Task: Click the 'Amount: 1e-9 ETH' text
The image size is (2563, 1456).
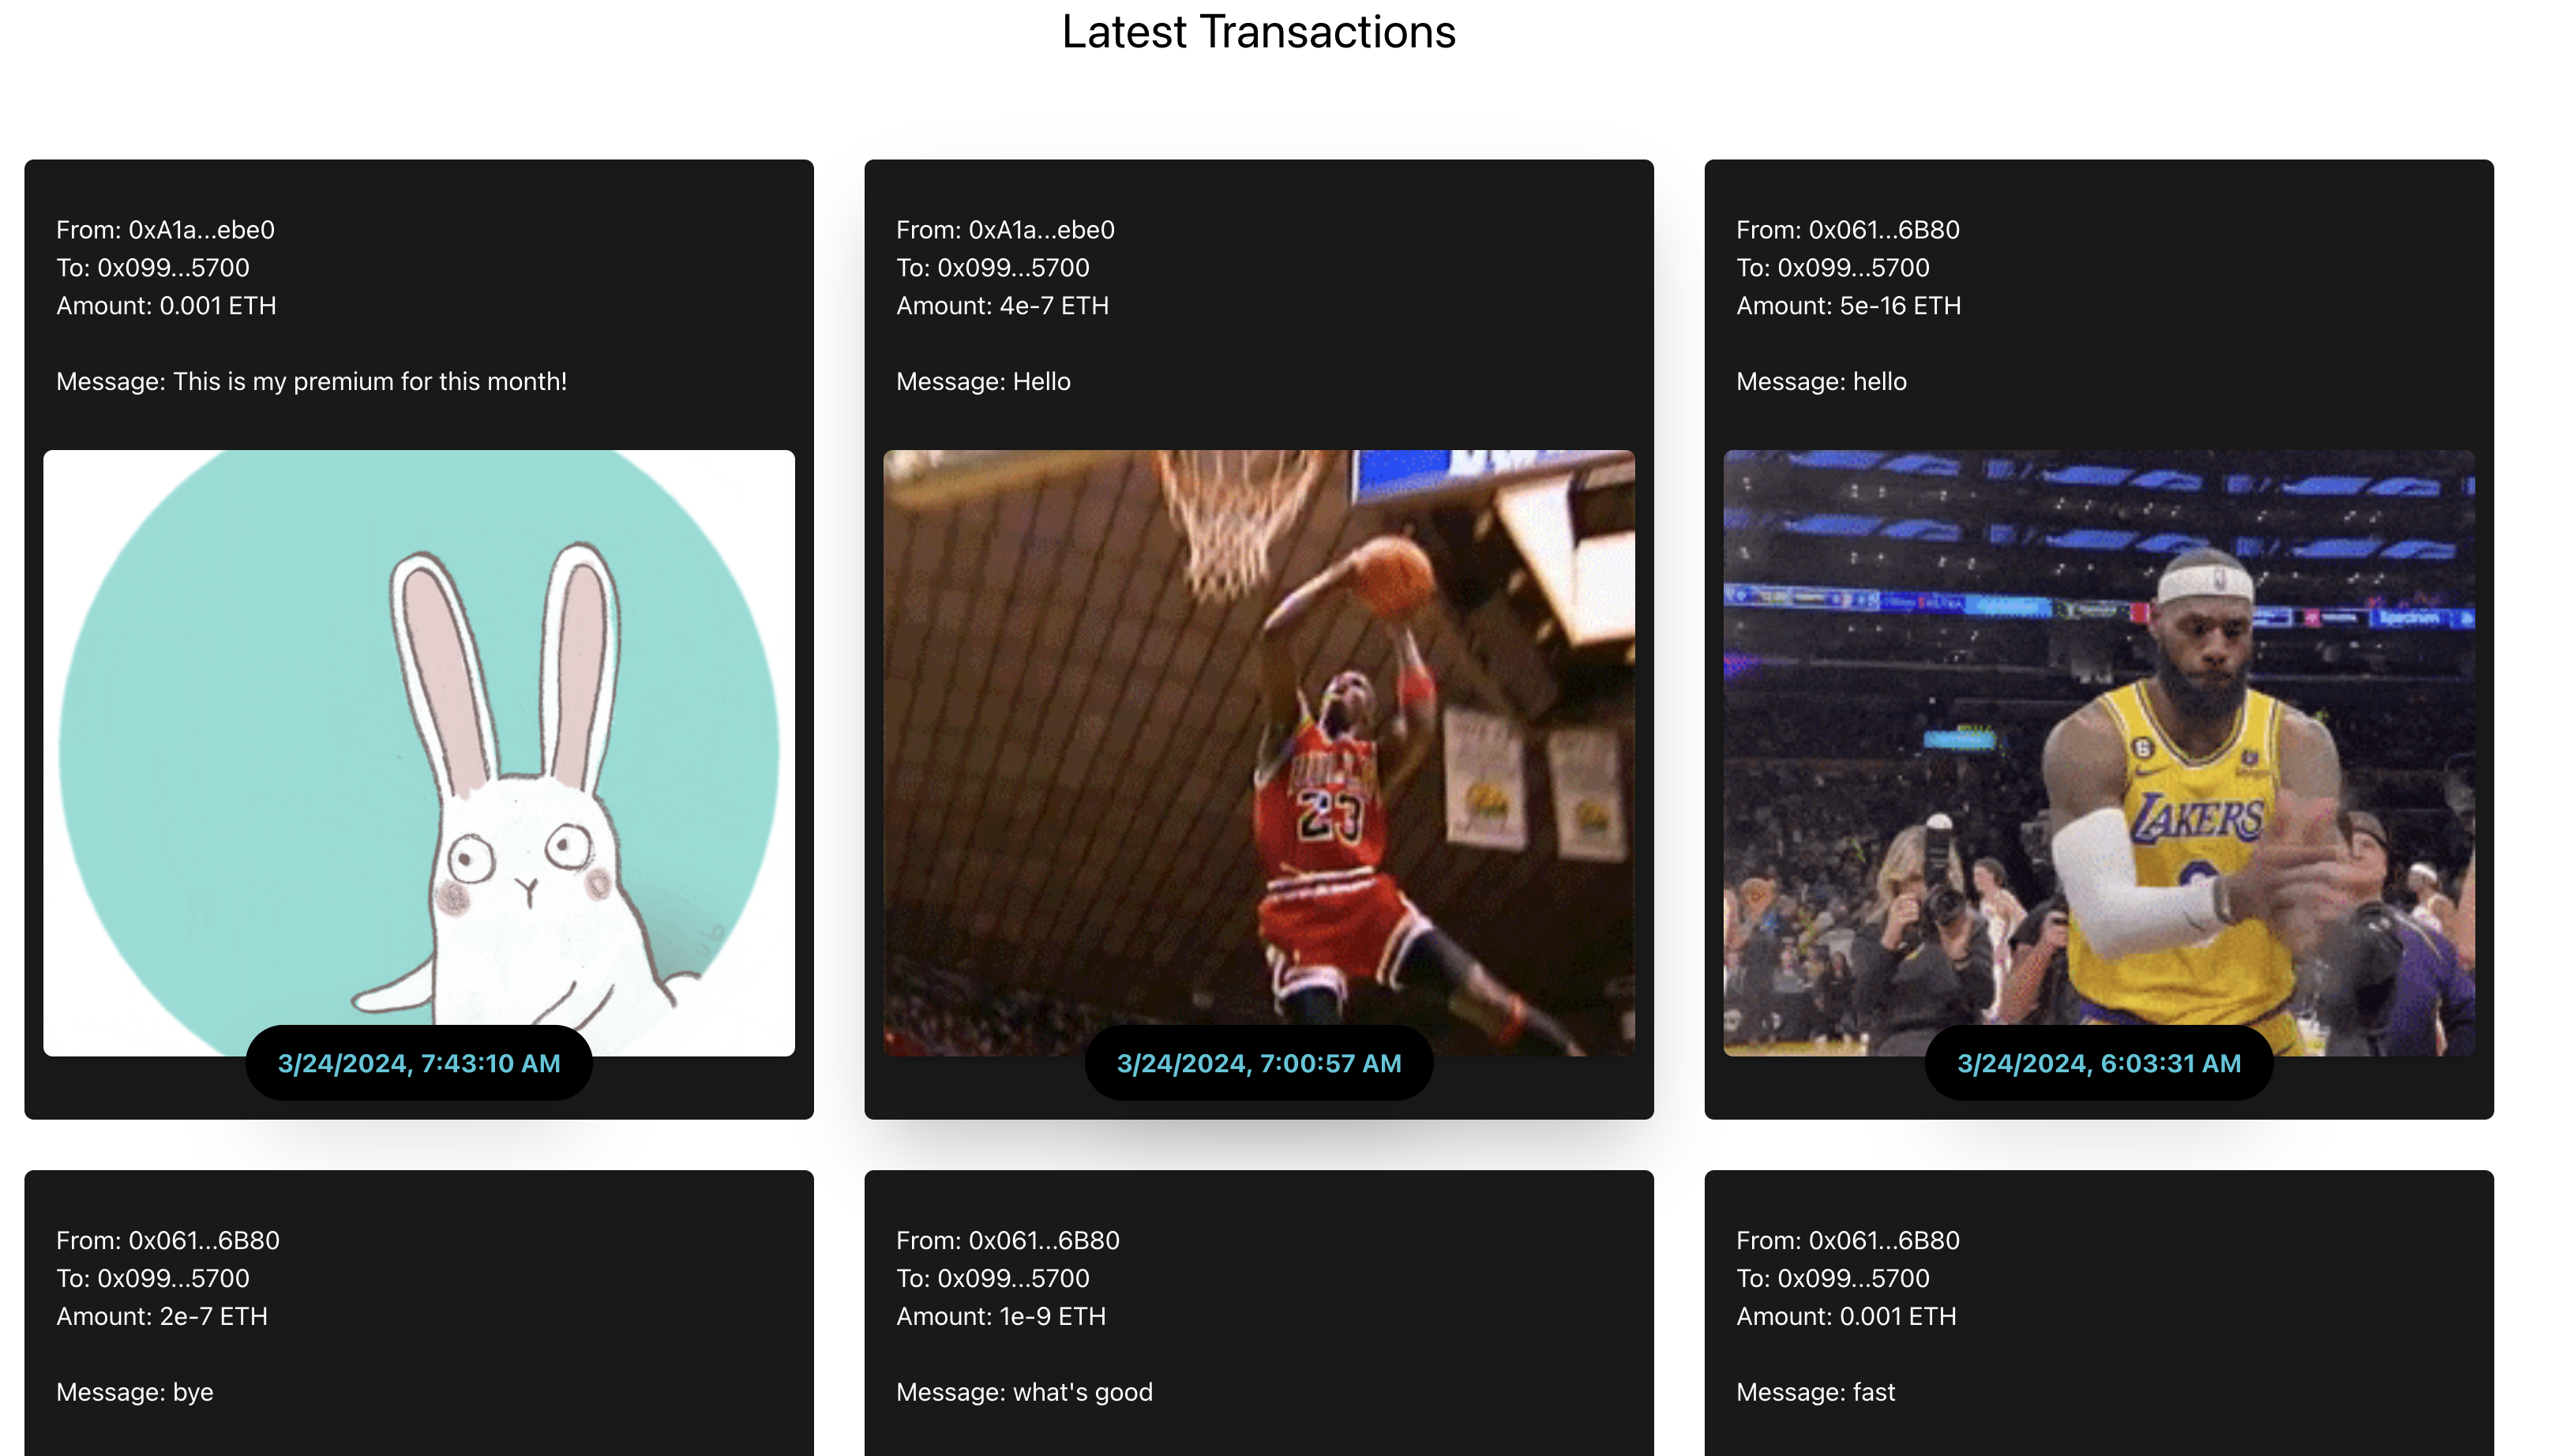Action: click(x=1000, y=1316)
